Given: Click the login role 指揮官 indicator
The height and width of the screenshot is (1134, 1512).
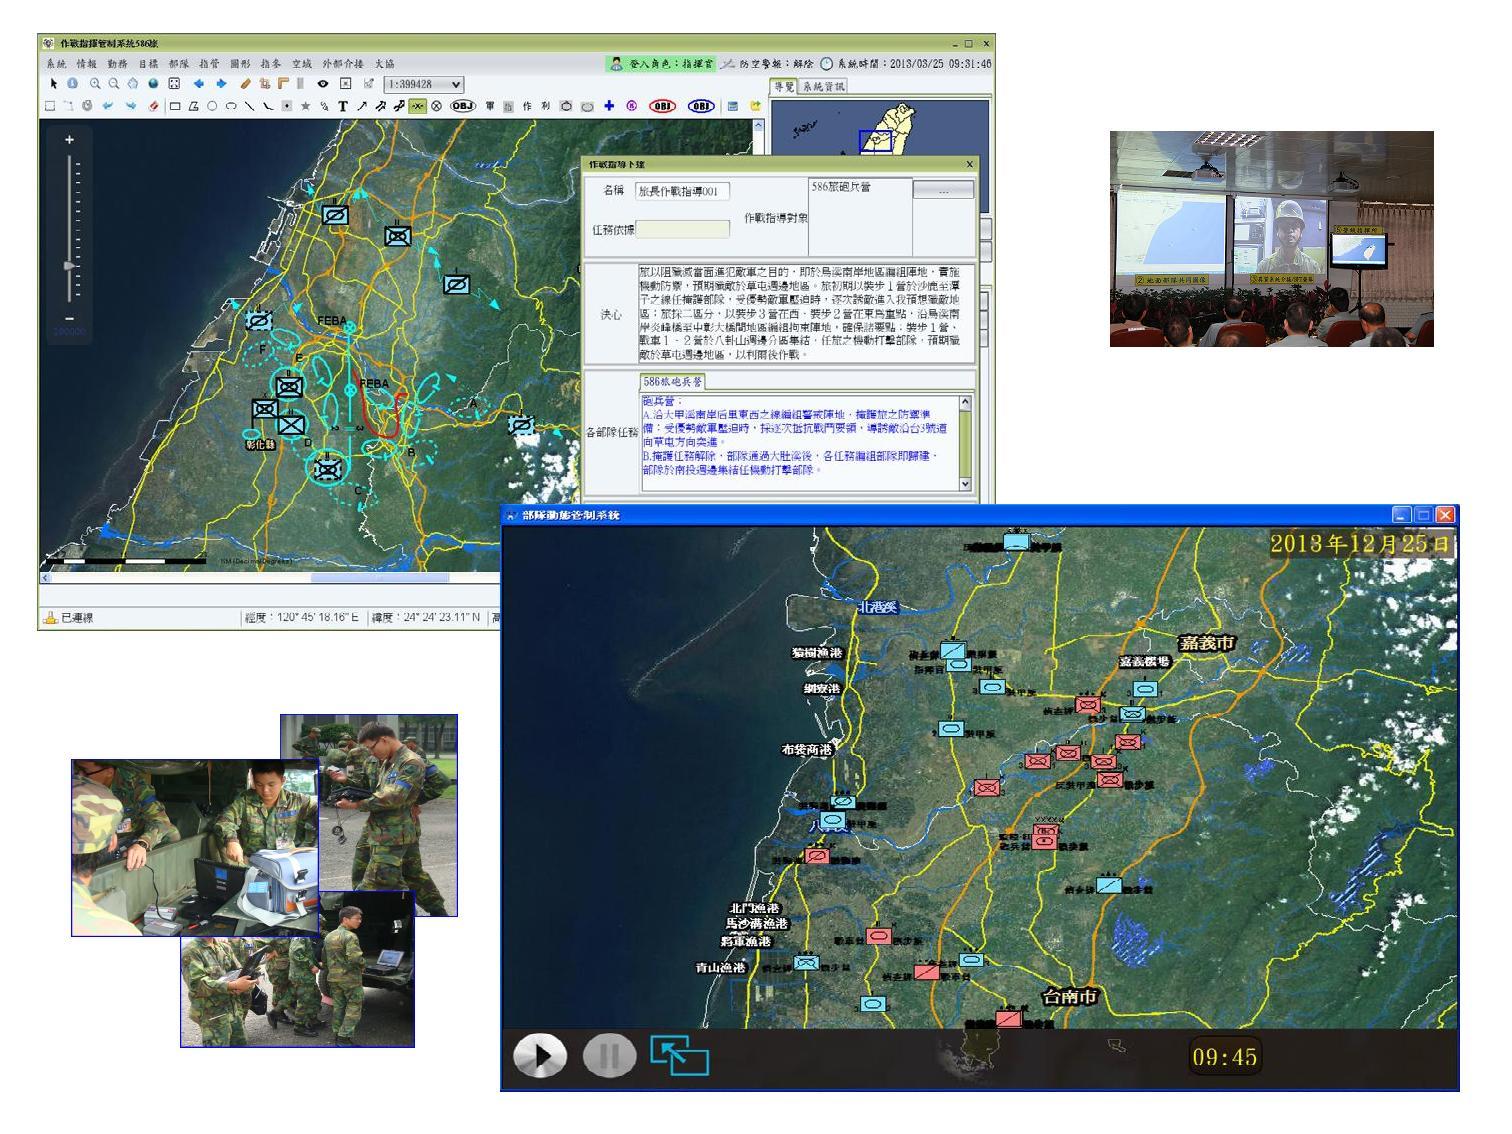Looking at the screenshot, I should (x=661, y=64).
